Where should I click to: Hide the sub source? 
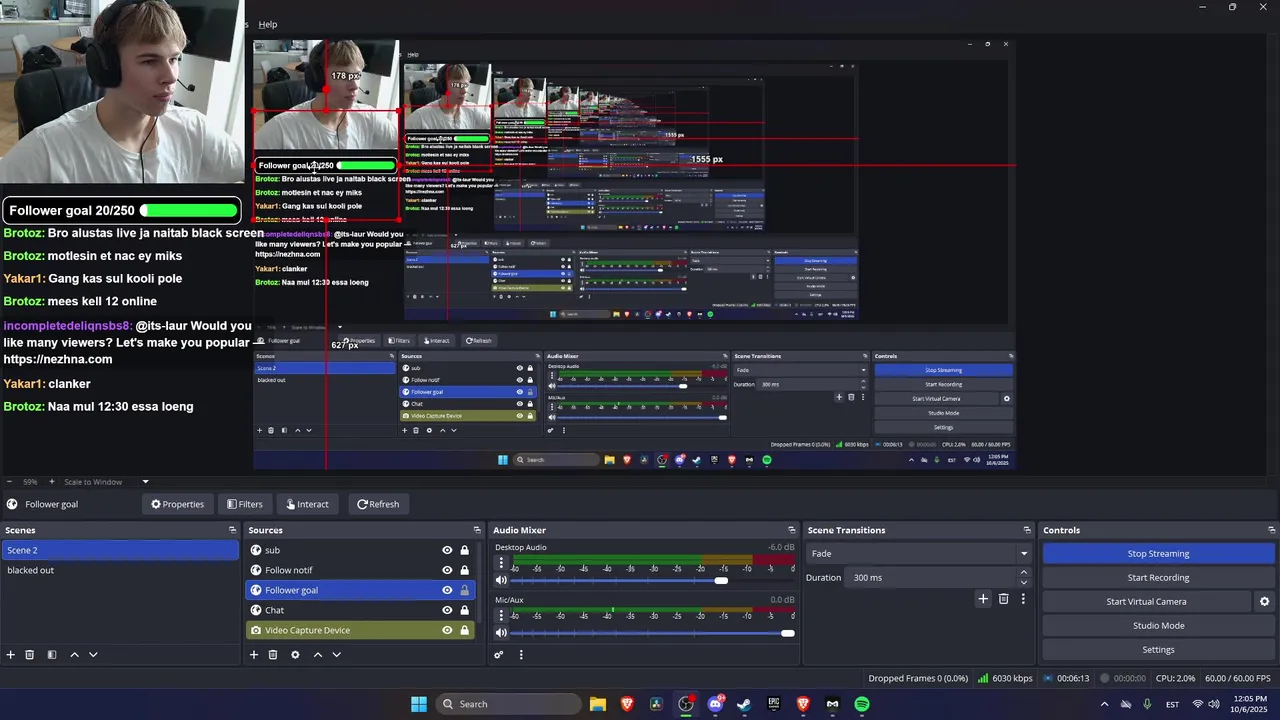click(447, 550)
